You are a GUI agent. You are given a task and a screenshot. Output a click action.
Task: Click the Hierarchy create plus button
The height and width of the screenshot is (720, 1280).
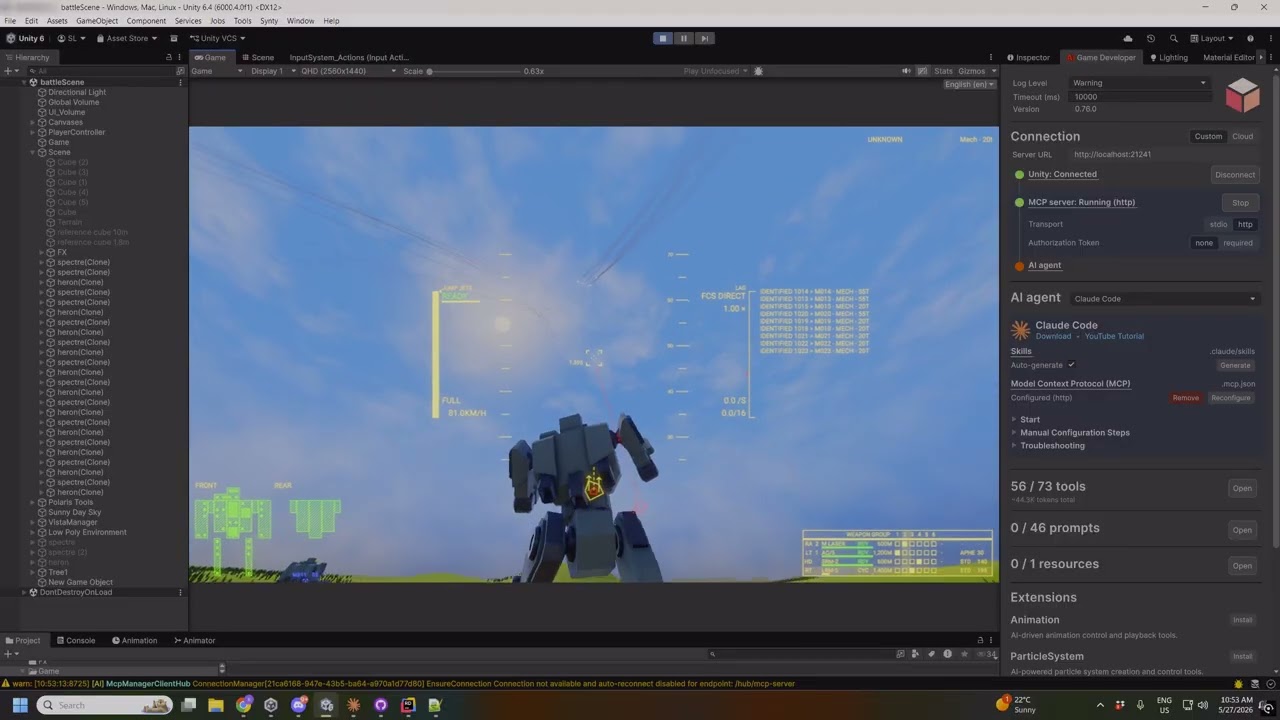tap(10, 71)
